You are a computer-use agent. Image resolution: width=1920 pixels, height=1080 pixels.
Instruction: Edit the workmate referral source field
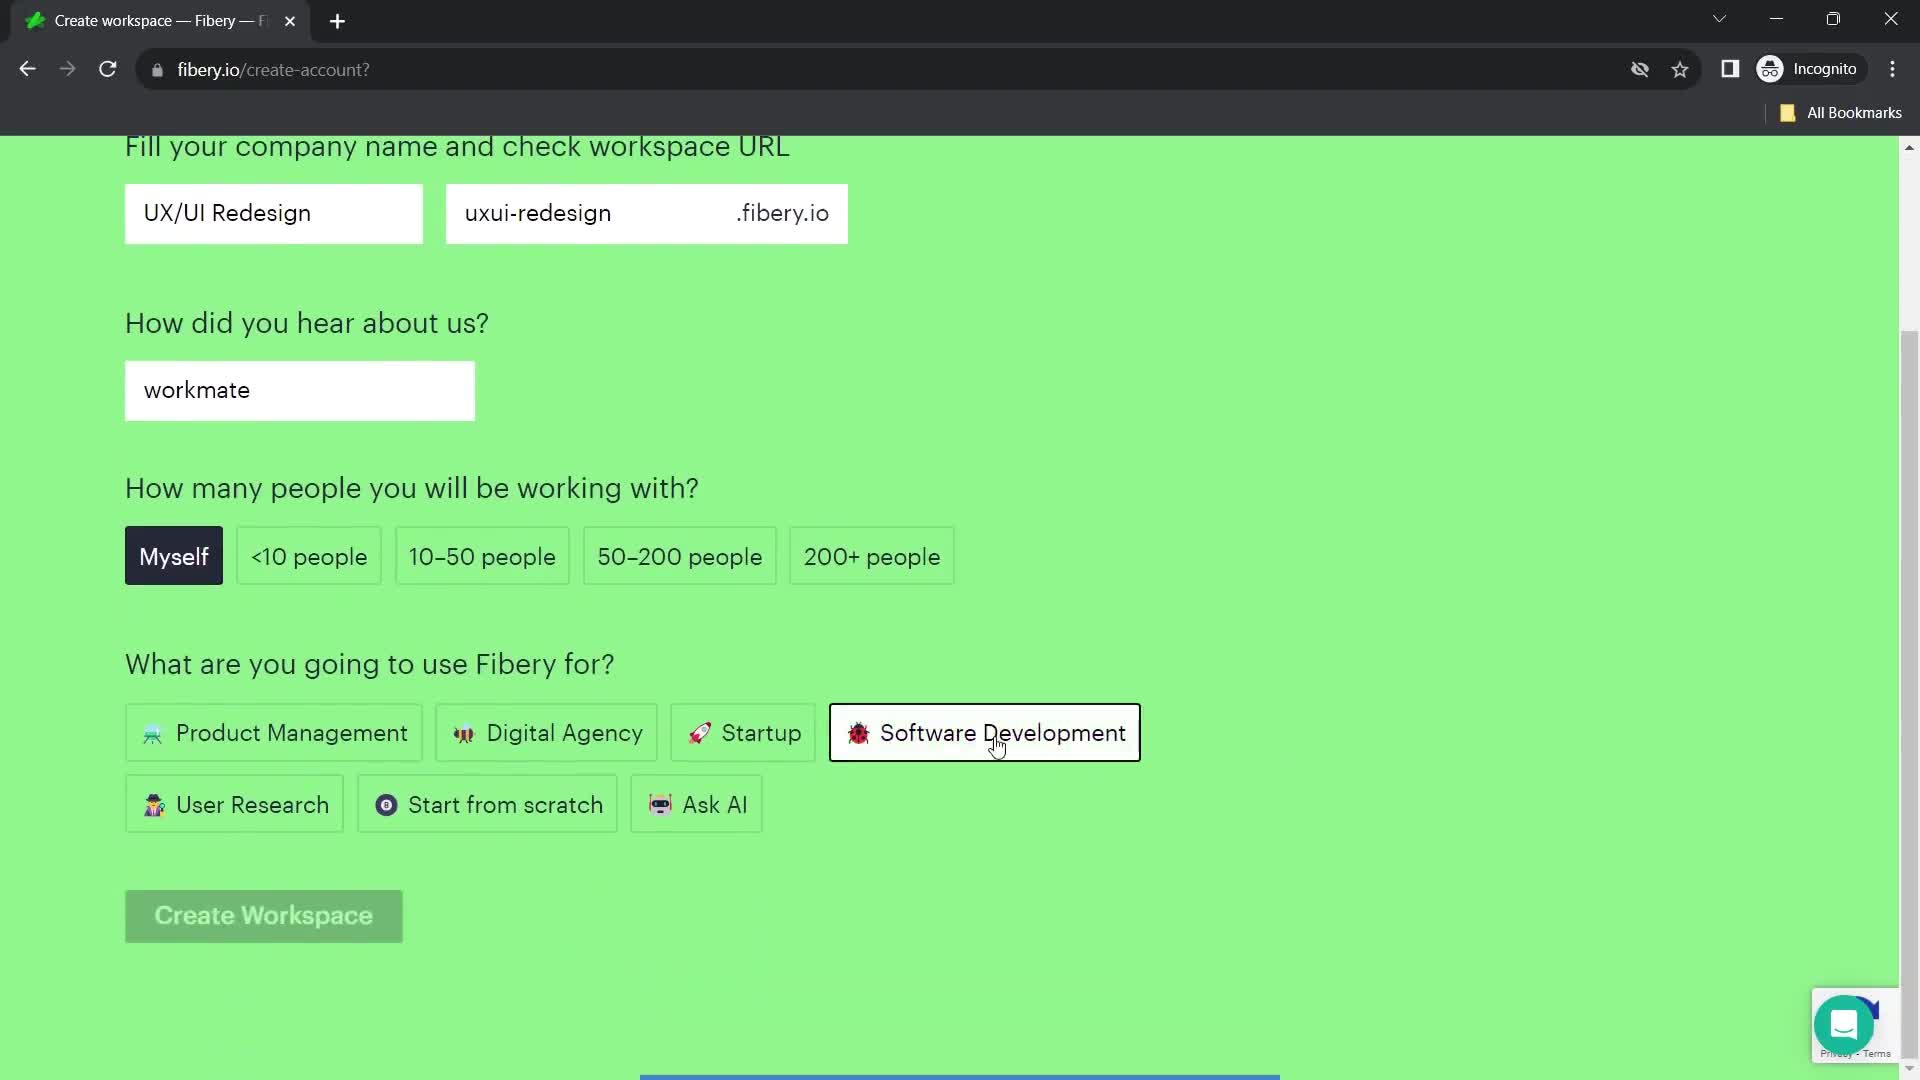(x=299, y=390)
